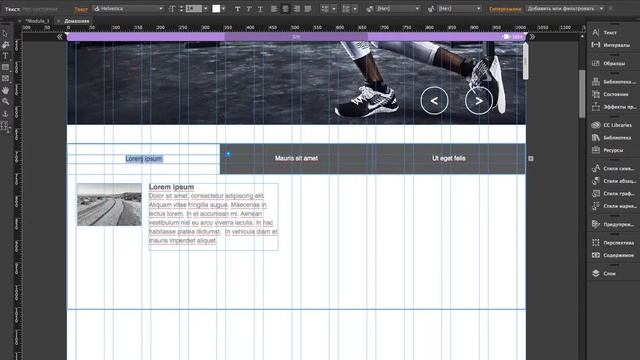This screenshot has height=360, width=640.
Task: Select the Zoom magnifier tool
Action: (5, 101)
